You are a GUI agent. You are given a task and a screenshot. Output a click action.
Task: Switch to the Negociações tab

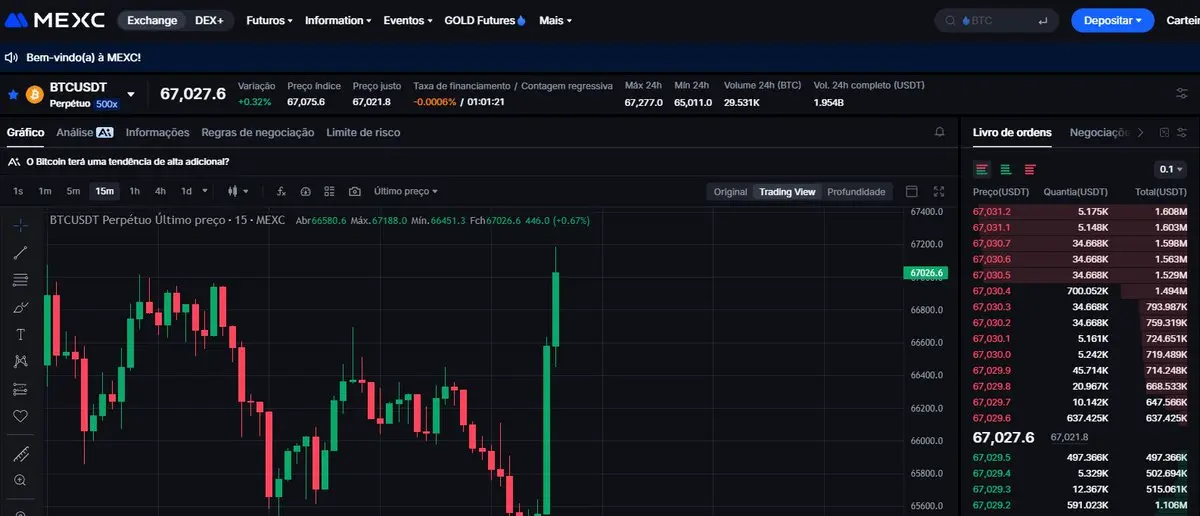(1099, 132)
